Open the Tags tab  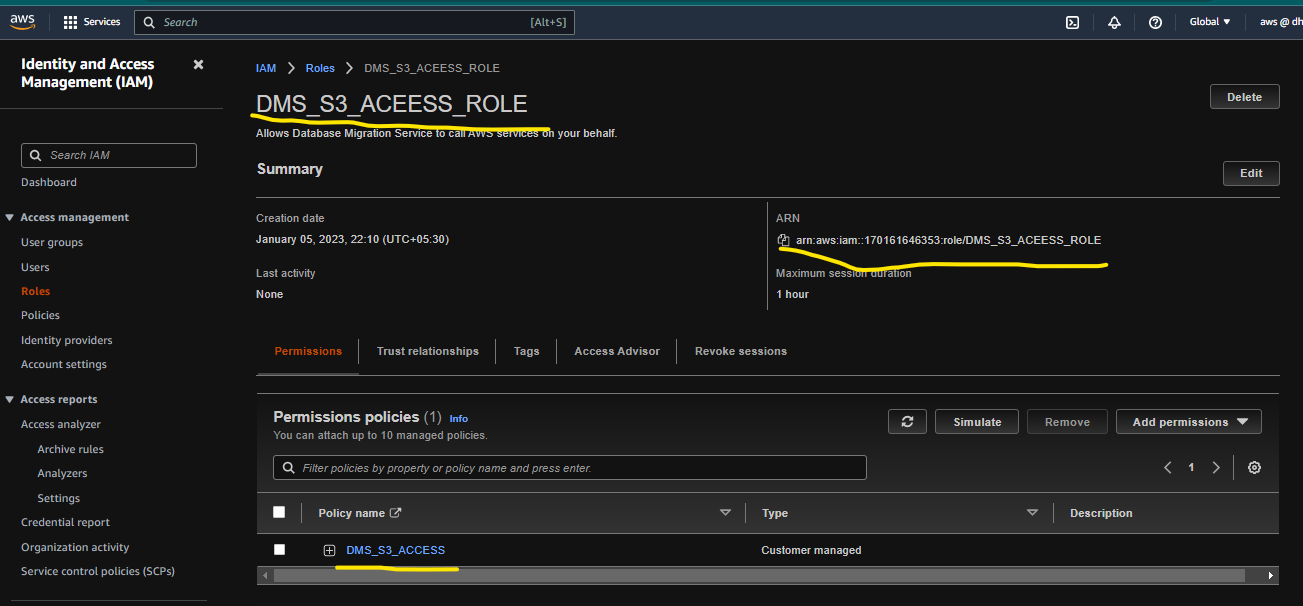coord(526,351)
